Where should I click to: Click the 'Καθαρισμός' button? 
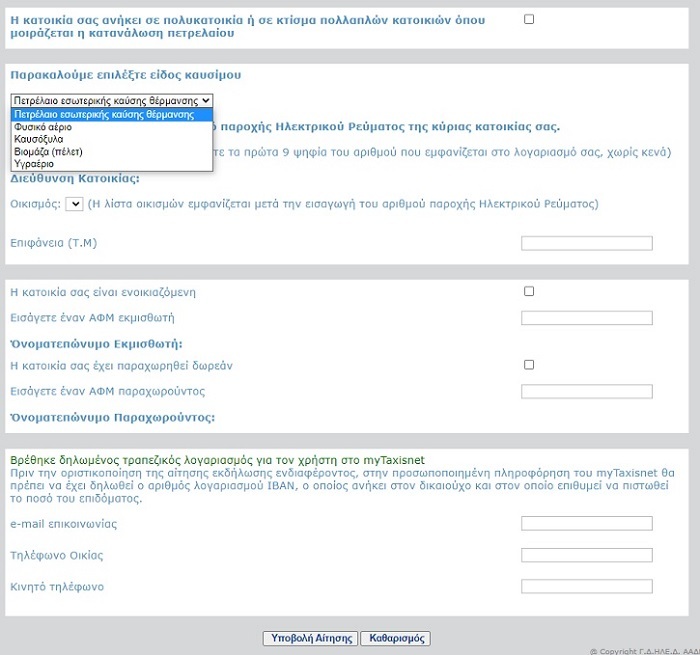coord(397,638)
